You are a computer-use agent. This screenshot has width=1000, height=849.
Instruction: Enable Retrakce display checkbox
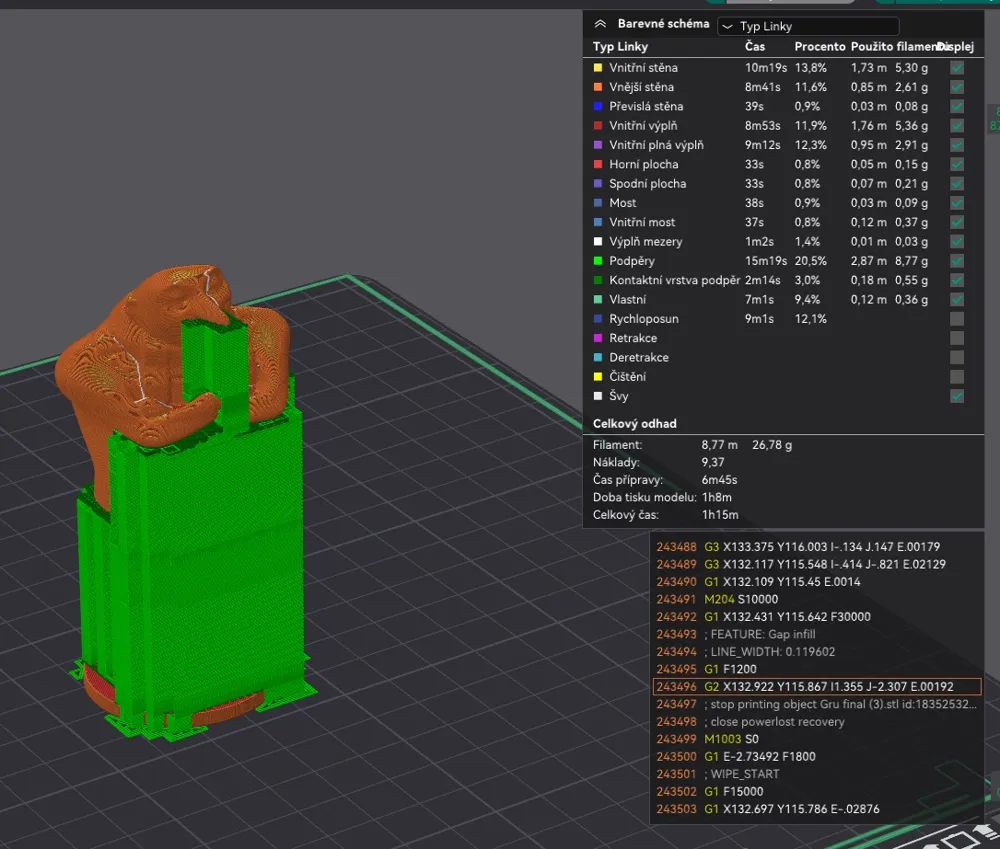[957, 338]
